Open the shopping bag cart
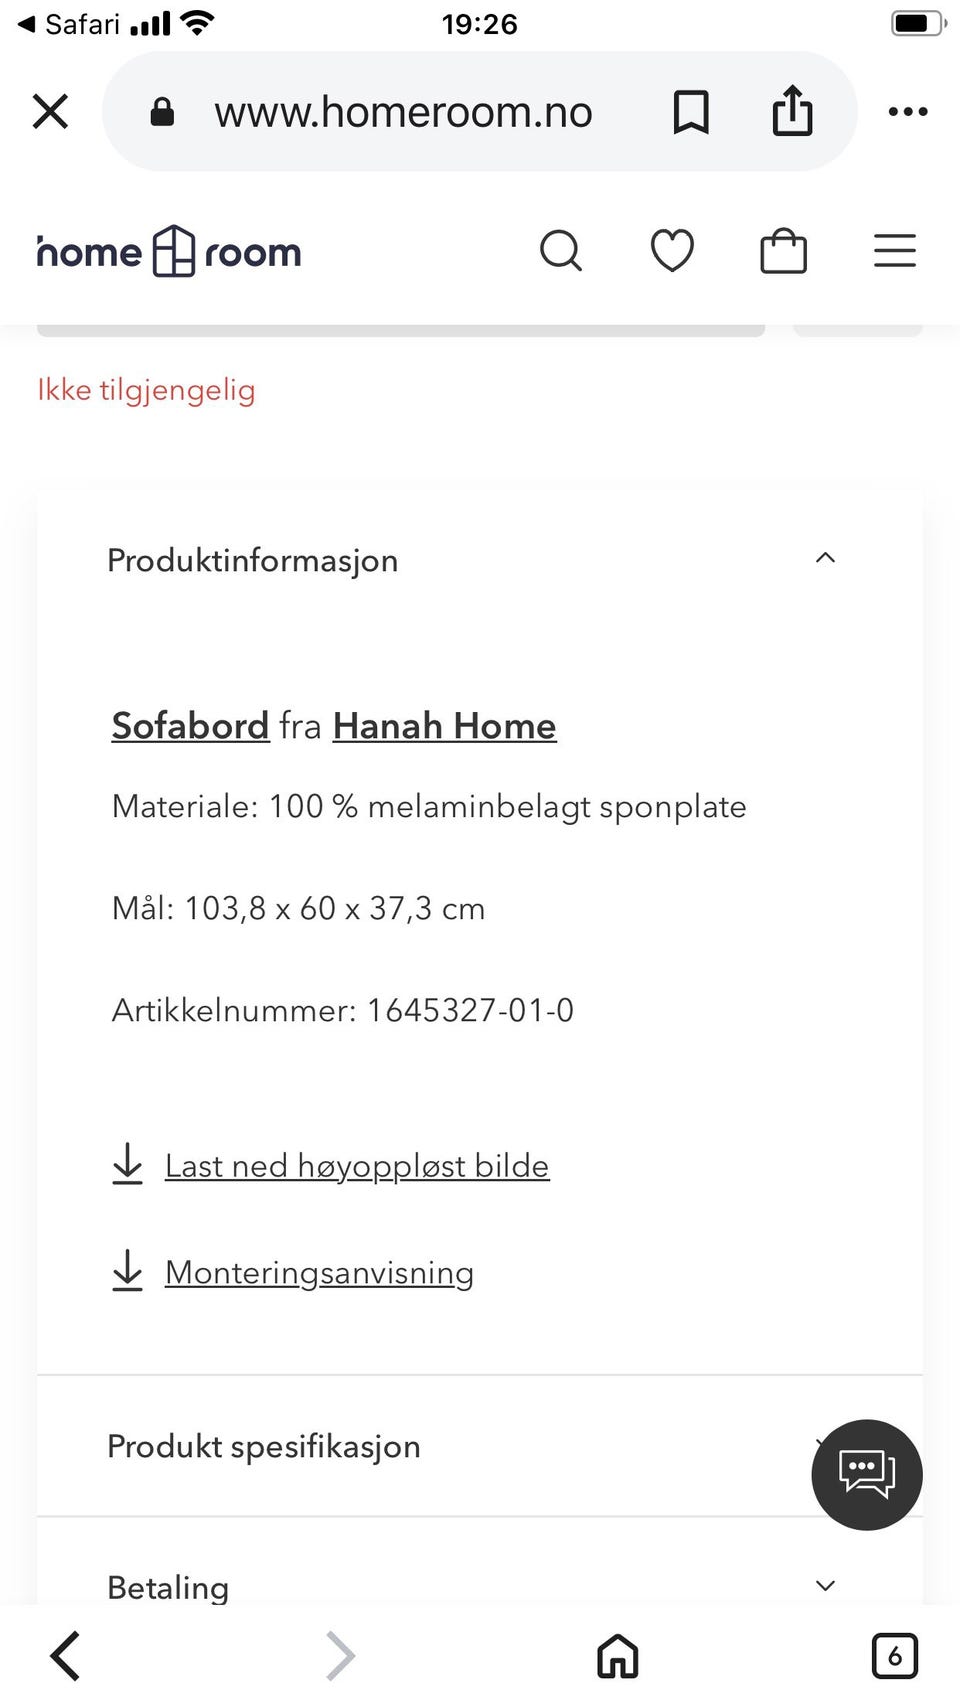Viewport: 960px width, 1707px height. point(783,250)
